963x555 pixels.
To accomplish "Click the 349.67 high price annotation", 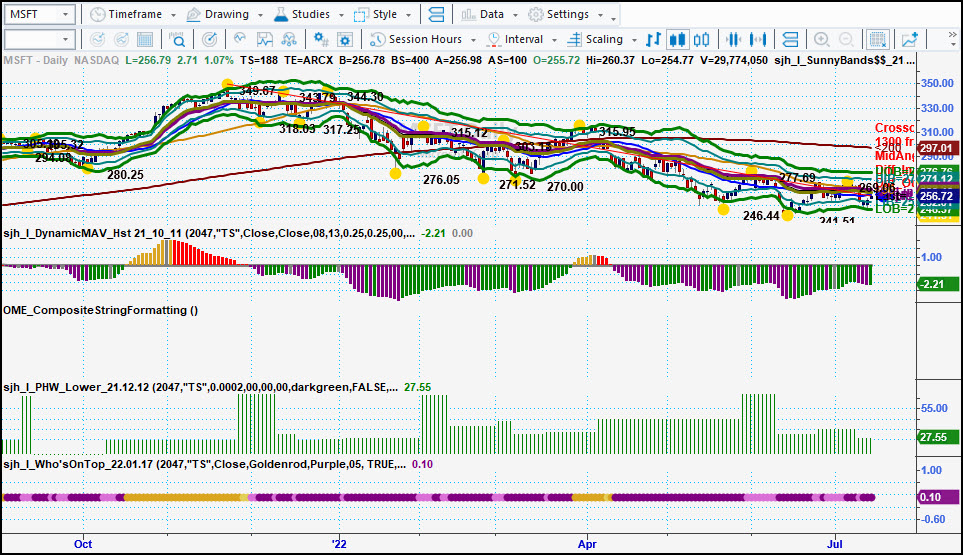I will (257, 91).
